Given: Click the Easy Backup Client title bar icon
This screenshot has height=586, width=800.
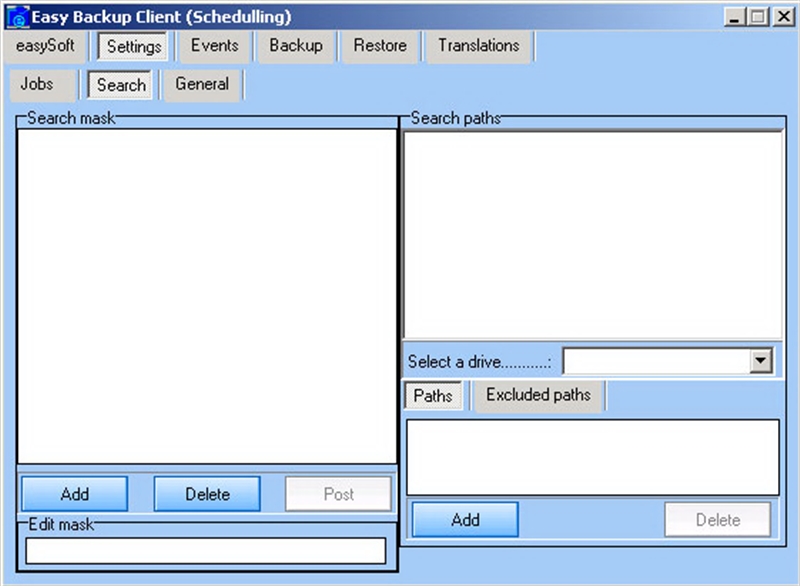Looking at the screenshot, I should [x=18, y=14].
